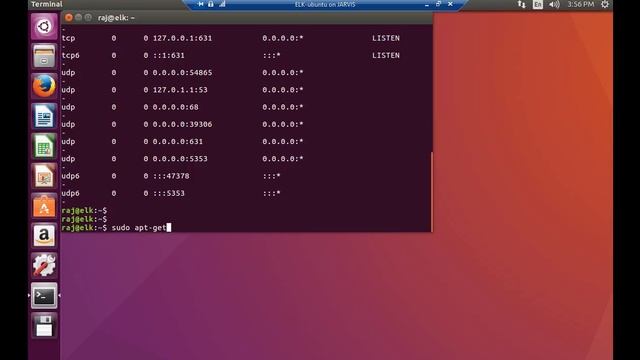
Task: Select the Terminal icon in launcher
Action: click(44, 296)
